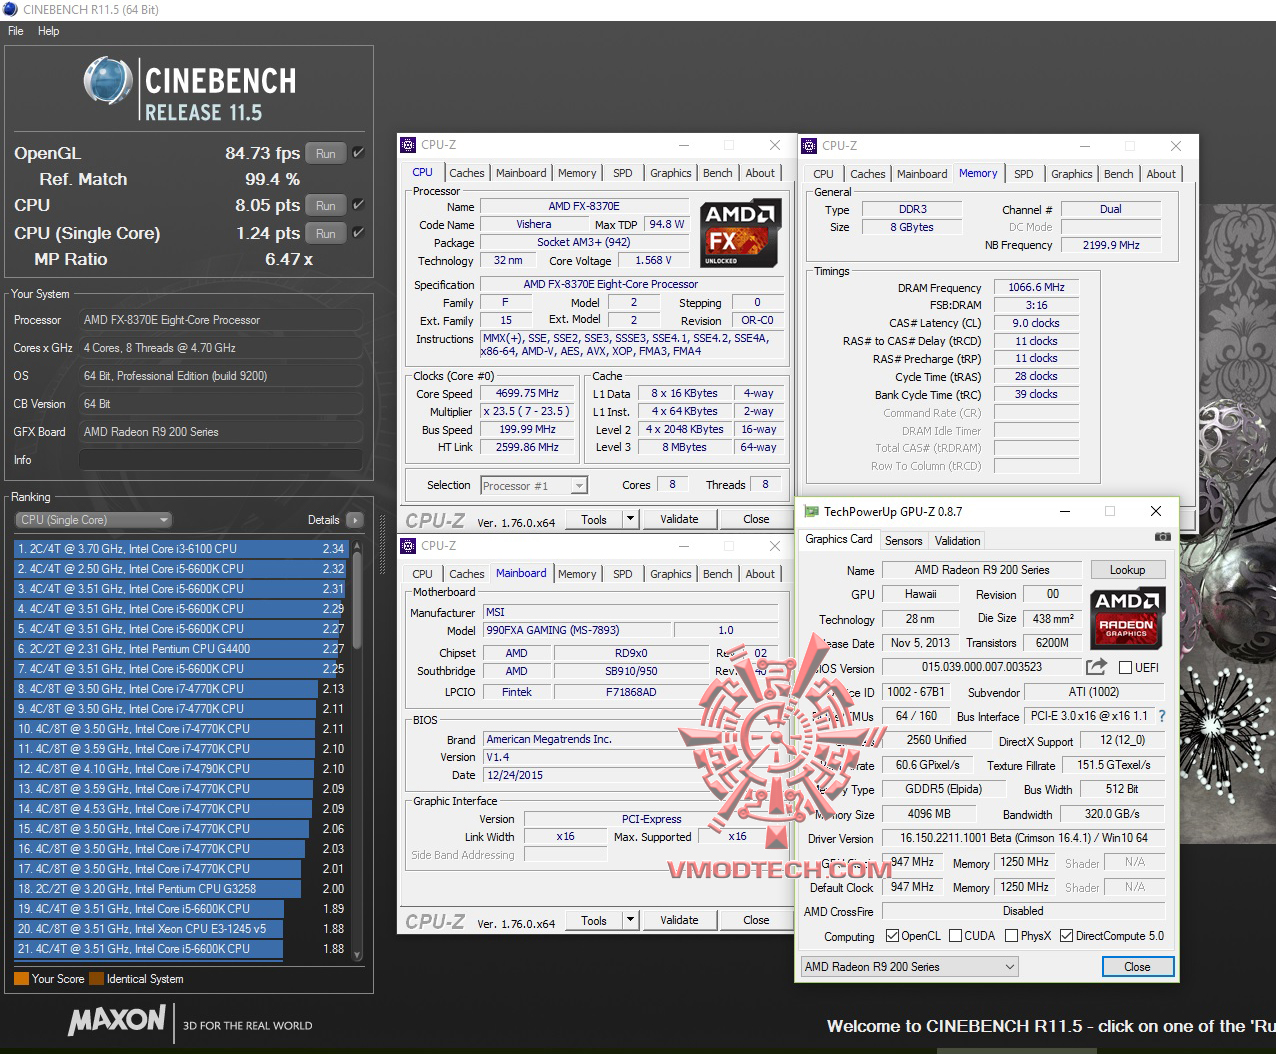Click the Ranking Details arrow icon
The width and height of the screenshot is (1276, 1054).
click(354, 520)
